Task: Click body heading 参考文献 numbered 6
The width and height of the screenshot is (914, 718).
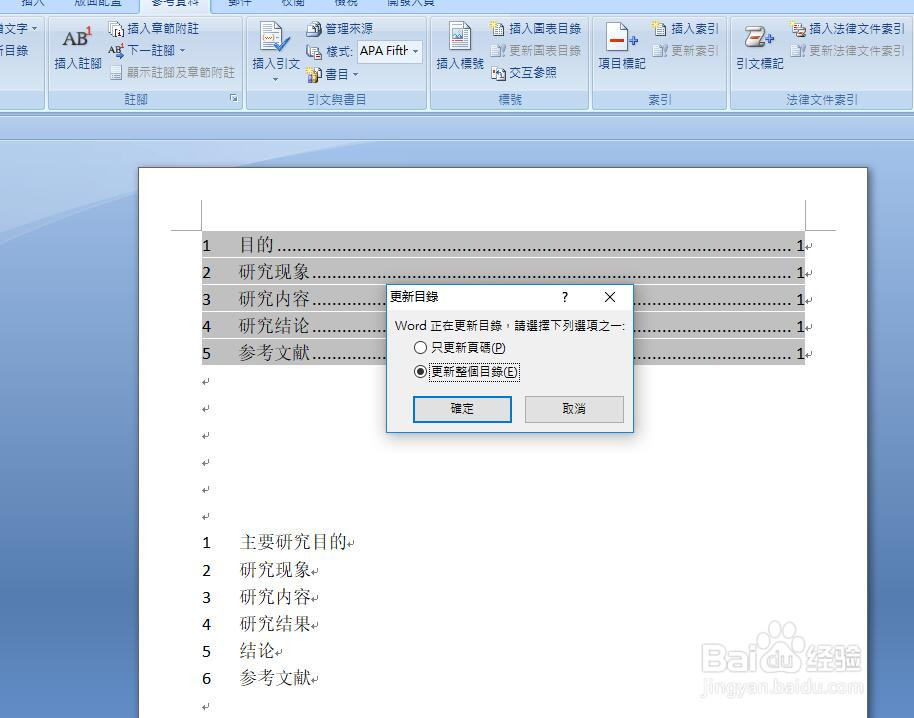Action: point(275,677)
